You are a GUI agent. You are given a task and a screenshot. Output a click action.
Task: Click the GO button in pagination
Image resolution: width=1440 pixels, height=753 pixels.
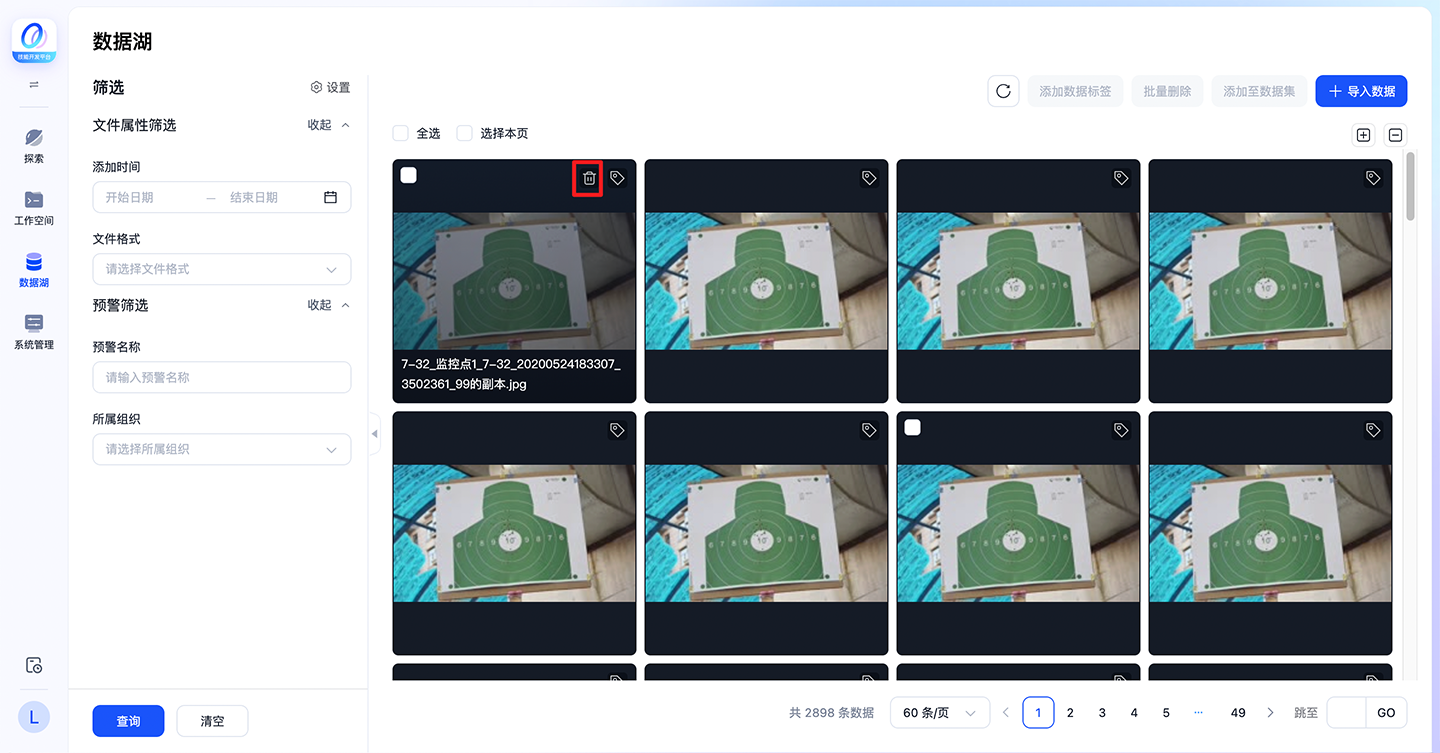(1386, 713)
